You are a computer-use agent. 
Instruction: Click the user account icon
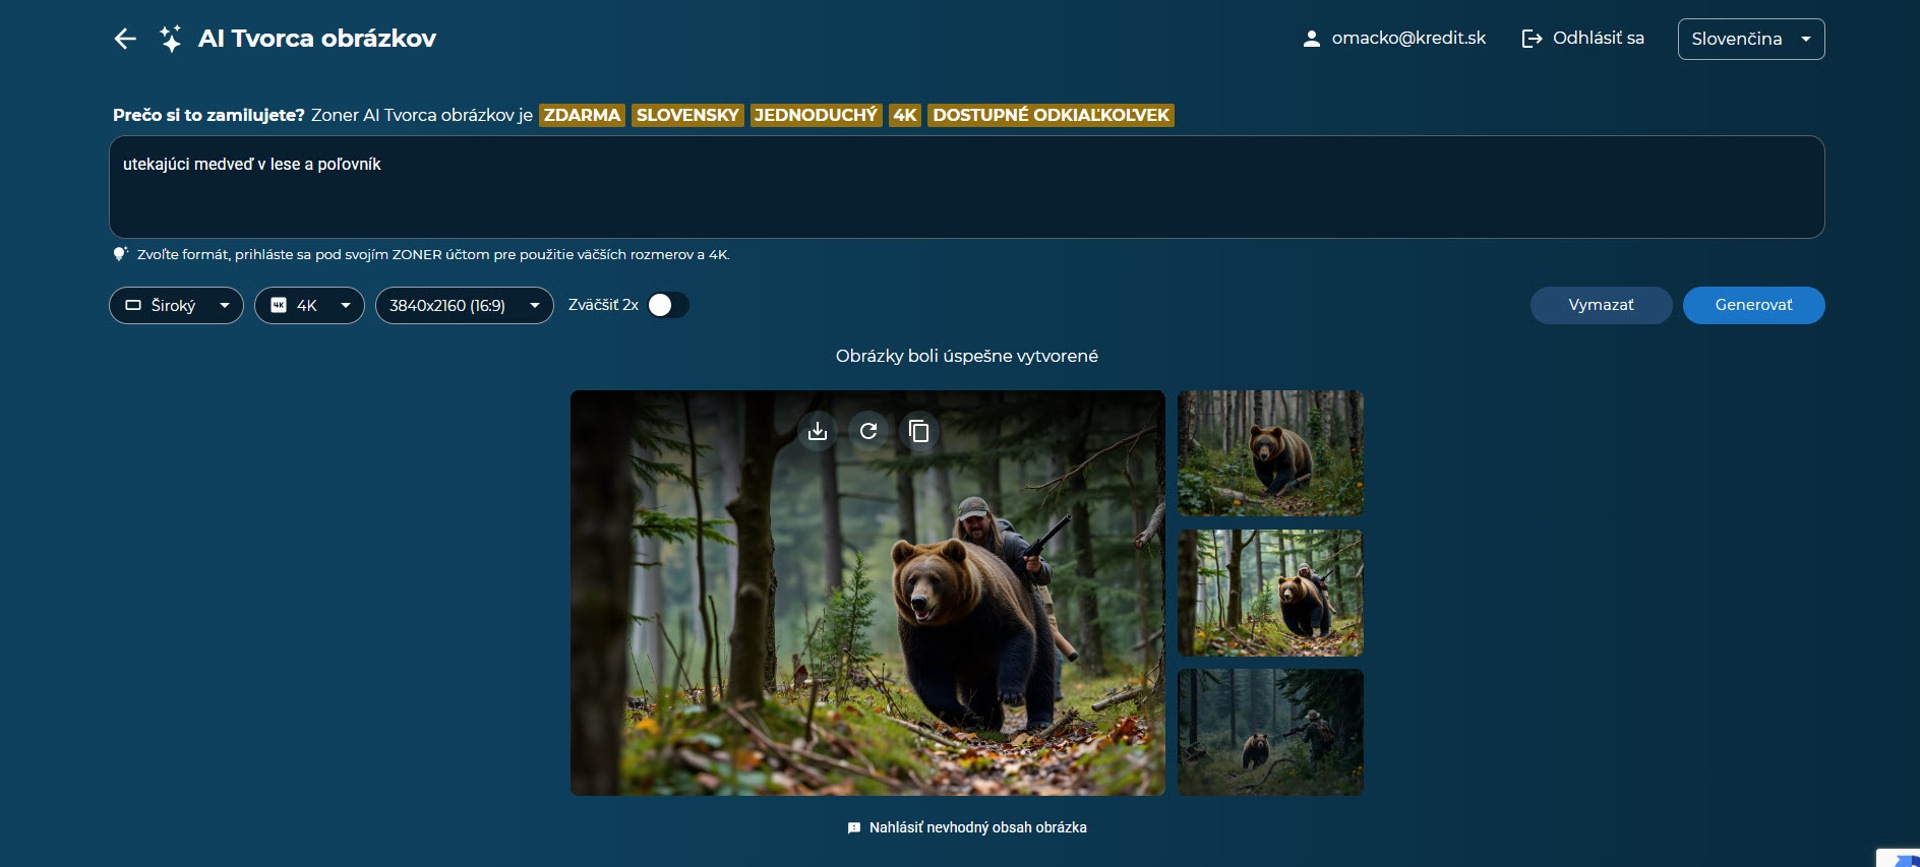(1311, 39)
